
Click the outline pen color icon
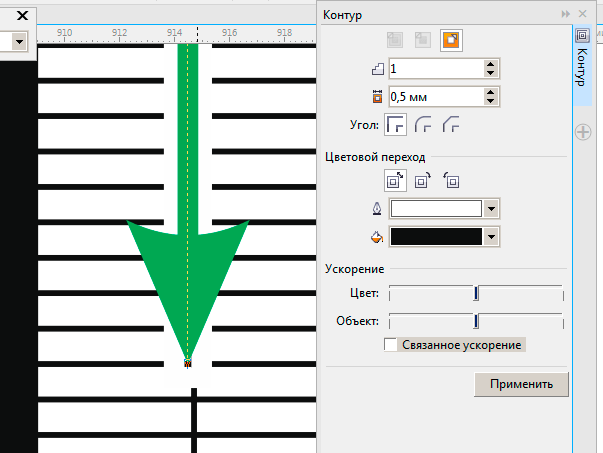tap(377, 209)
